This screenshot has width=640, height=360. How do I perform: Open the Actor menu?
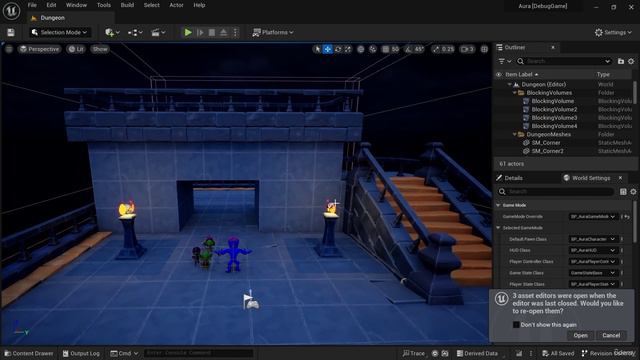click(176, 5)
